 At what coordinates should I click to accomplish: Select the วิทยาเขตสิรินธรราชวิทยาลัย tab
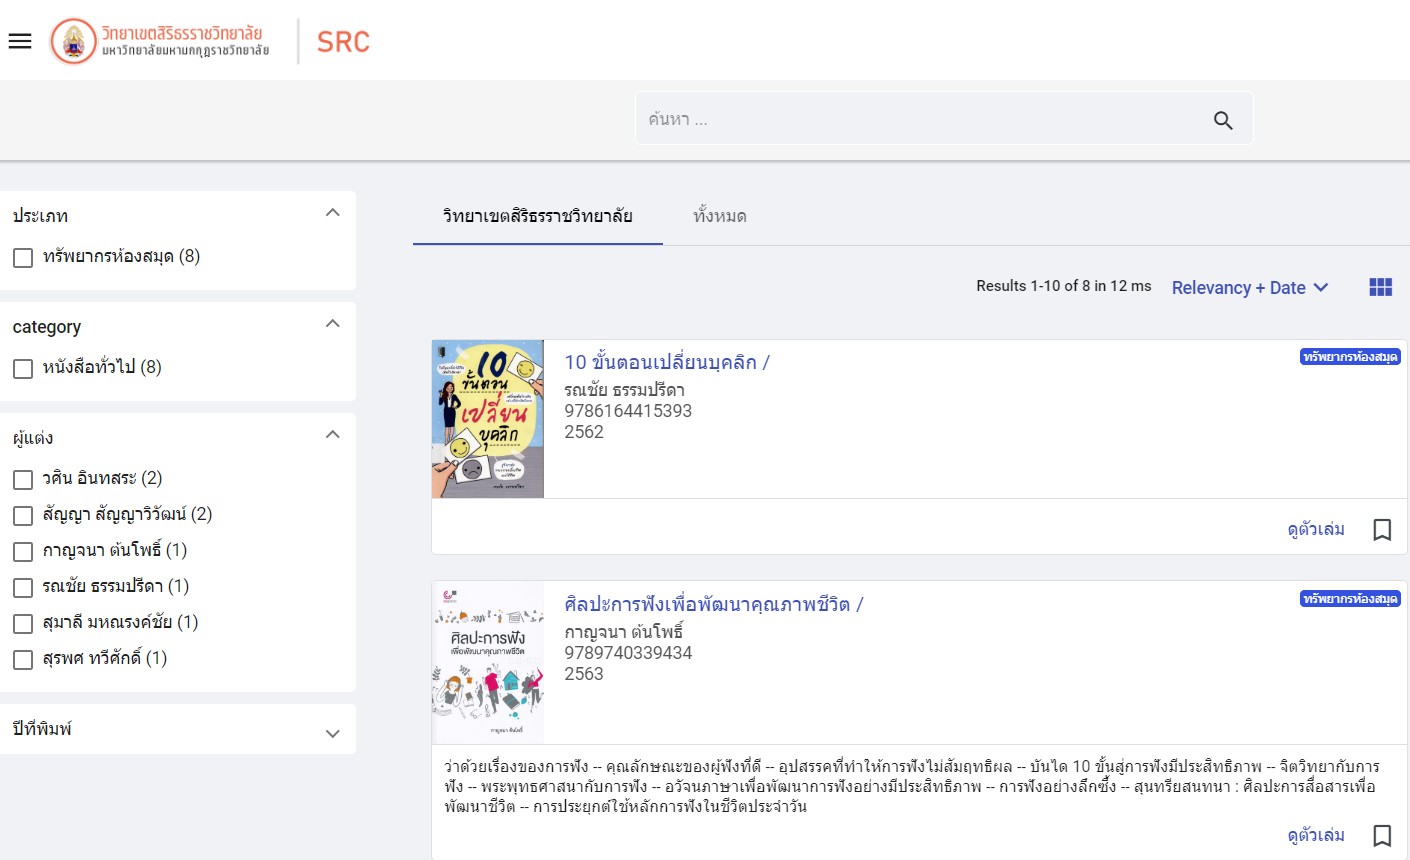coord(537,216)
